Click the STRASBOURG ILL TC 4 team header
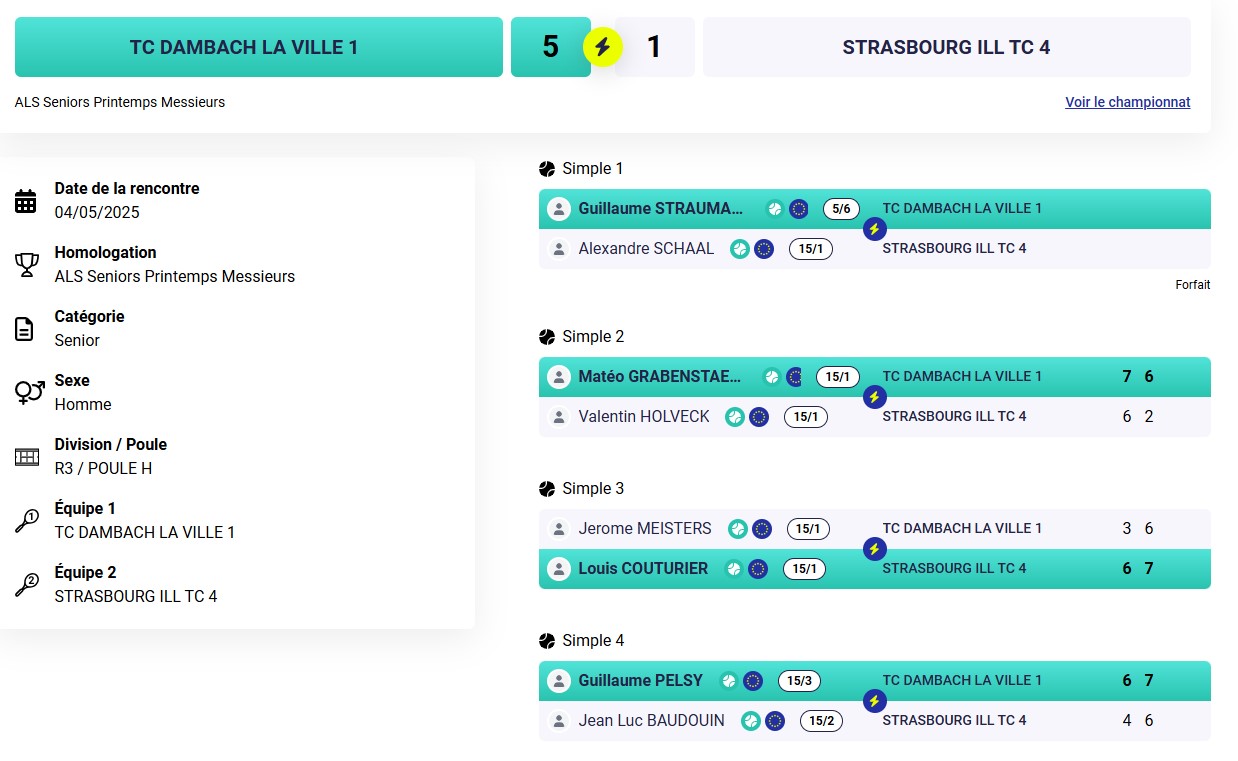 (x=946, y=47)
